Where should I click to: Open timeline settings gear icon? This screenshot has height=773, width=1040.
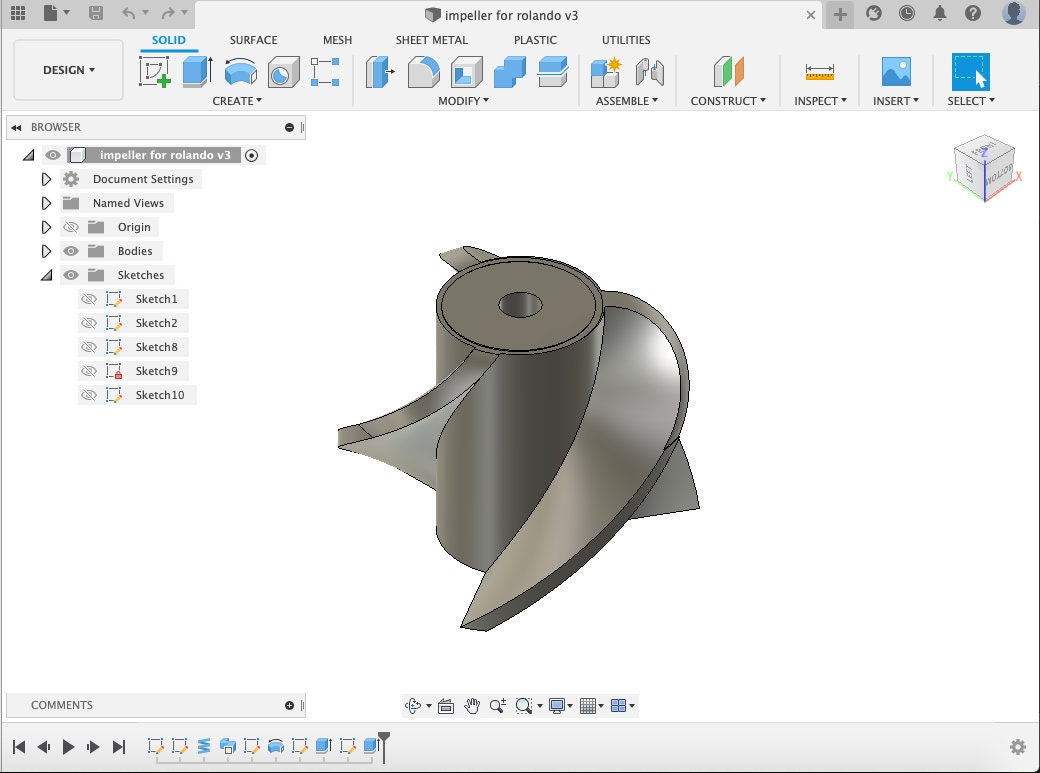(x=1018, y=747)
